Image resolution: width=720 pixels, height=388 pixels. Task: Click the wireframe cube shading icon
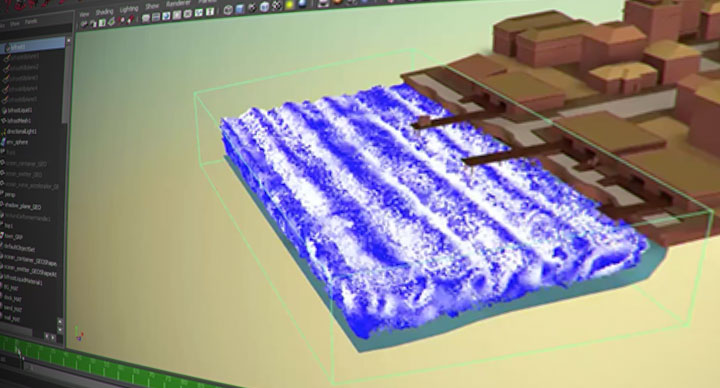(228, 10)
